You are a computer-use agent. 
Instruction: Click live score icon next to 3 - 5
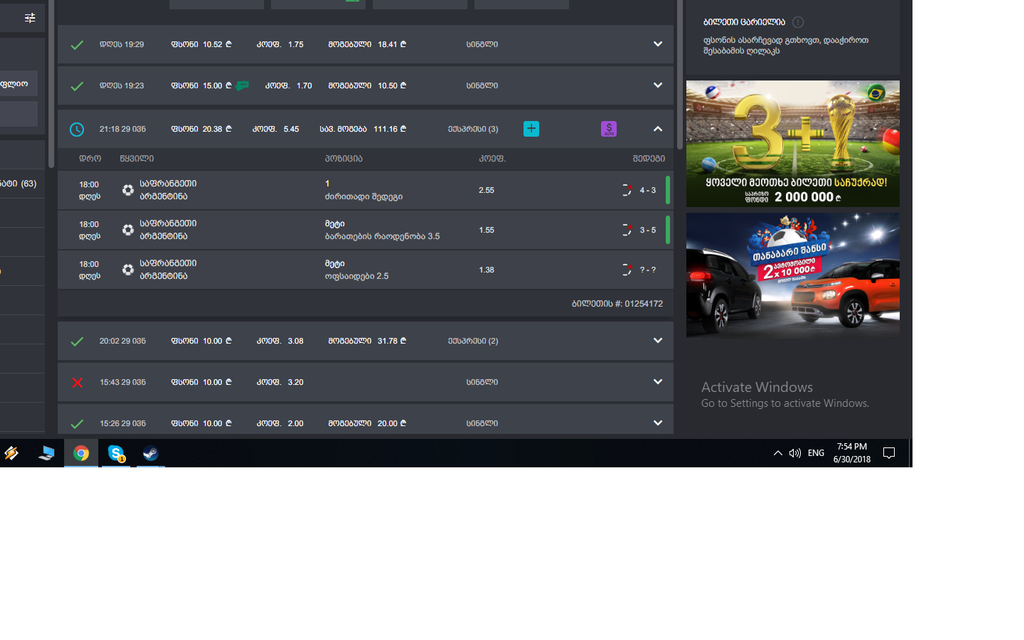coord(627,230)
